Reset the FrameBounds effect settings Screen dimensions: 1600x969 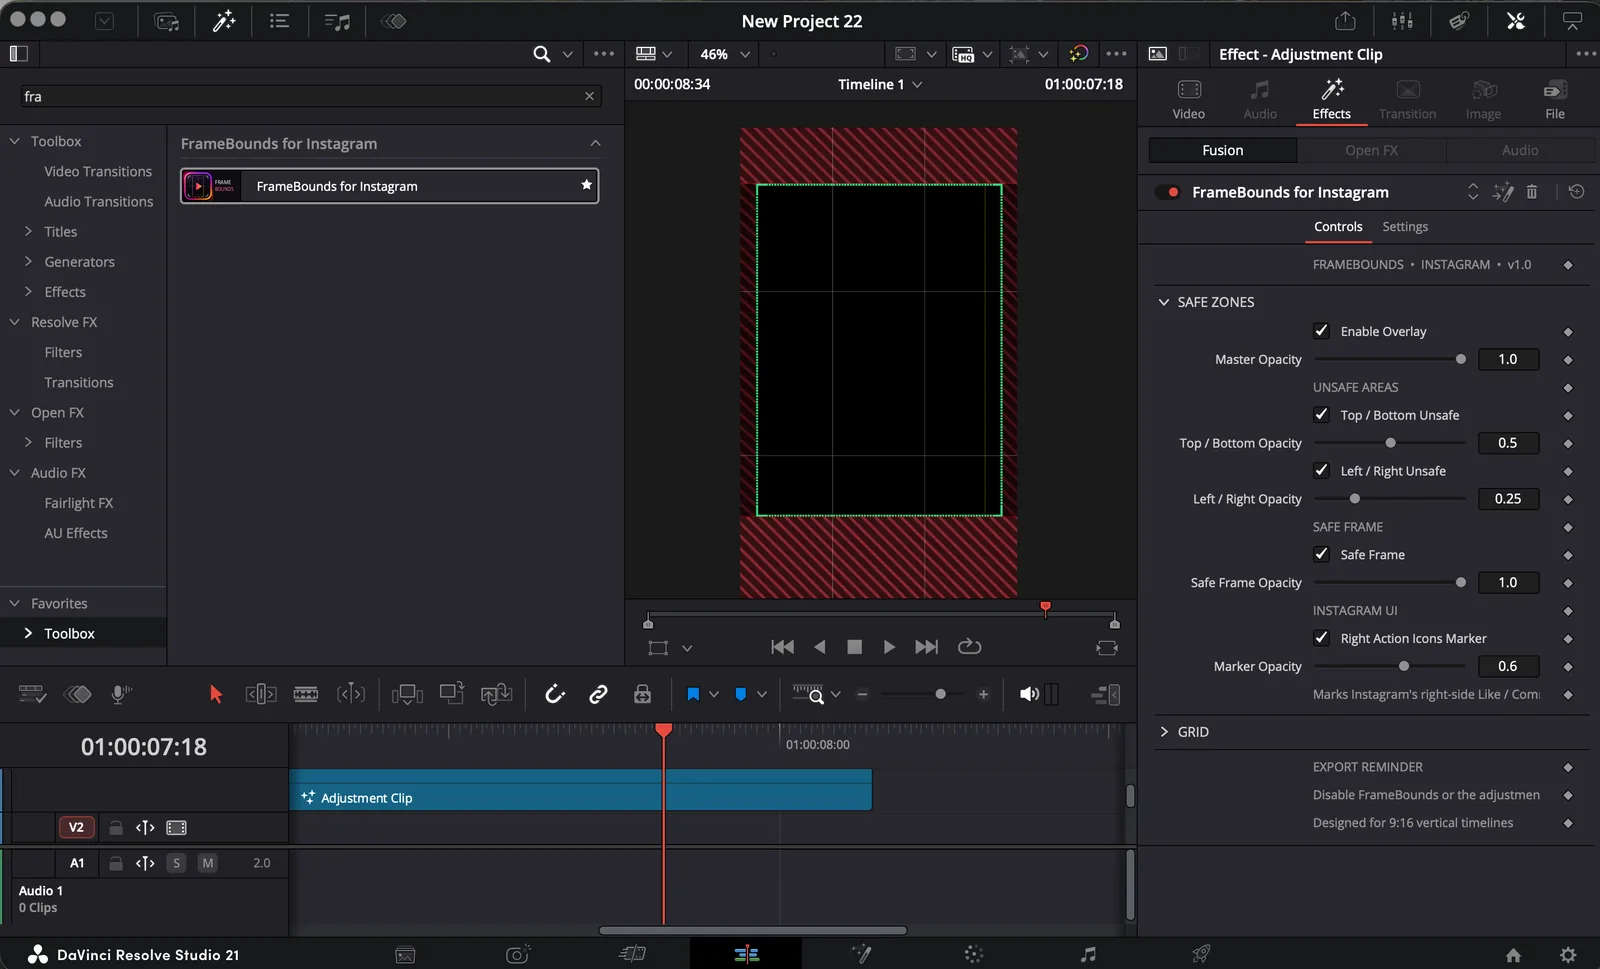click(1577, 192)
